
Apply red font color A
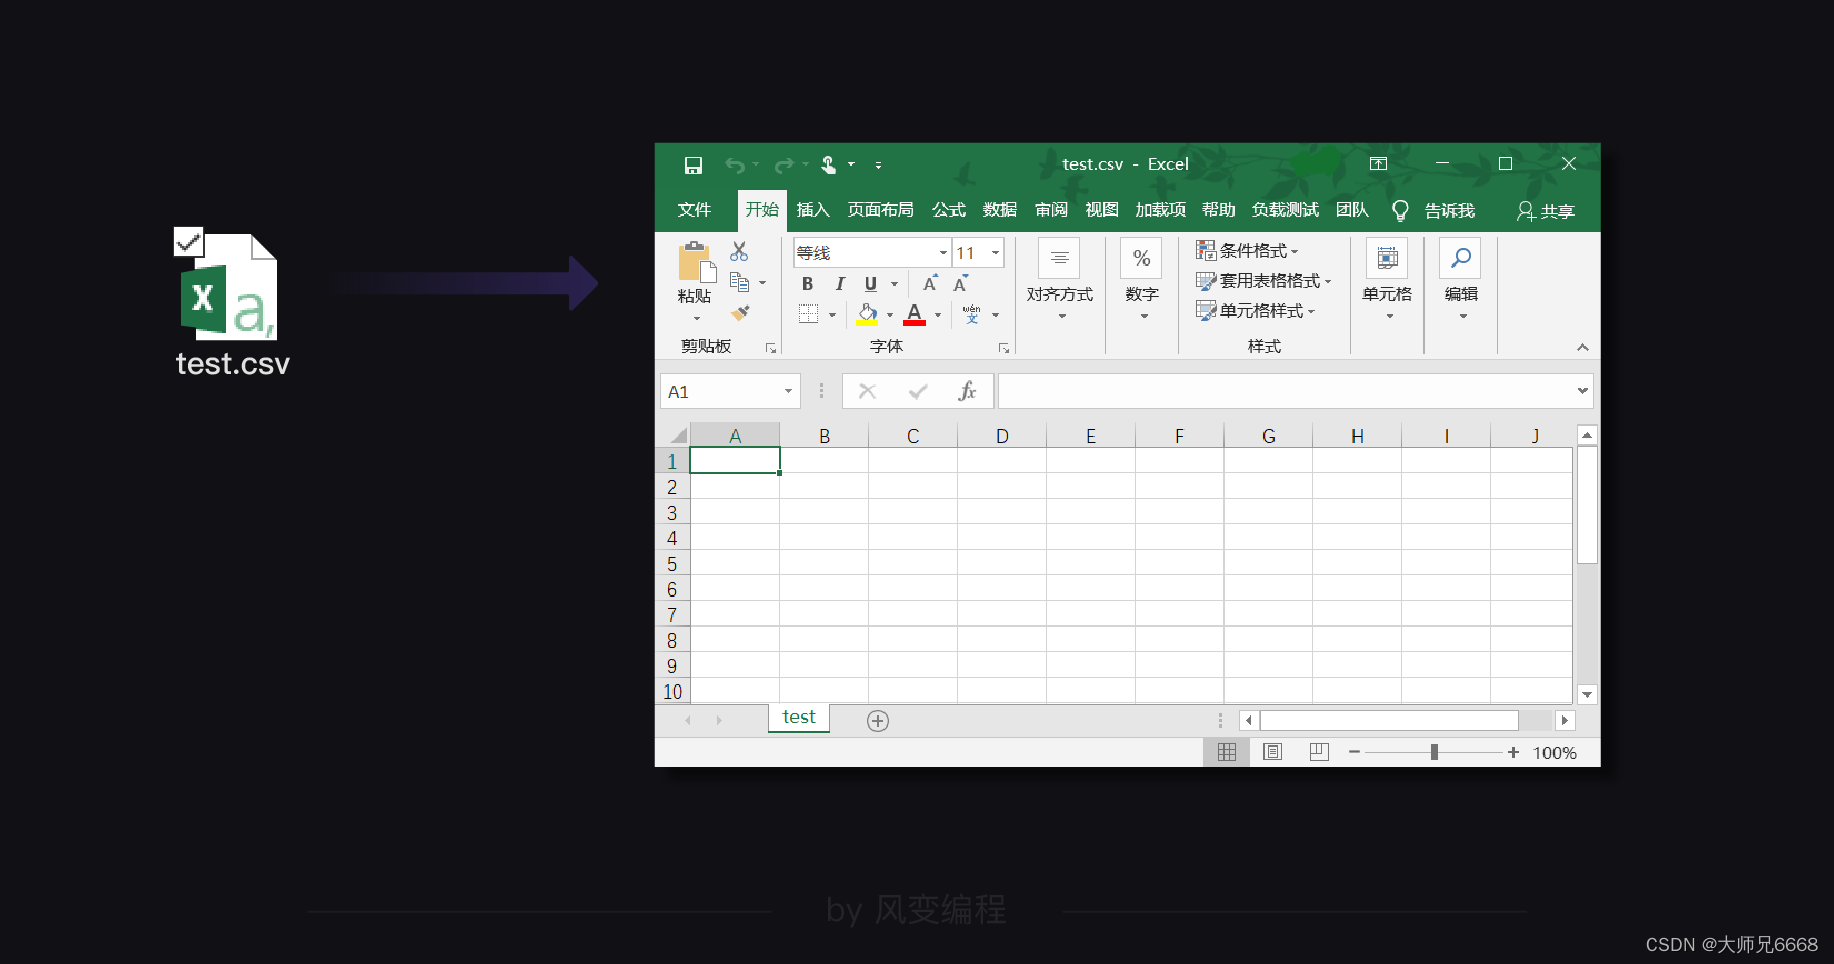tap(914, 314)
